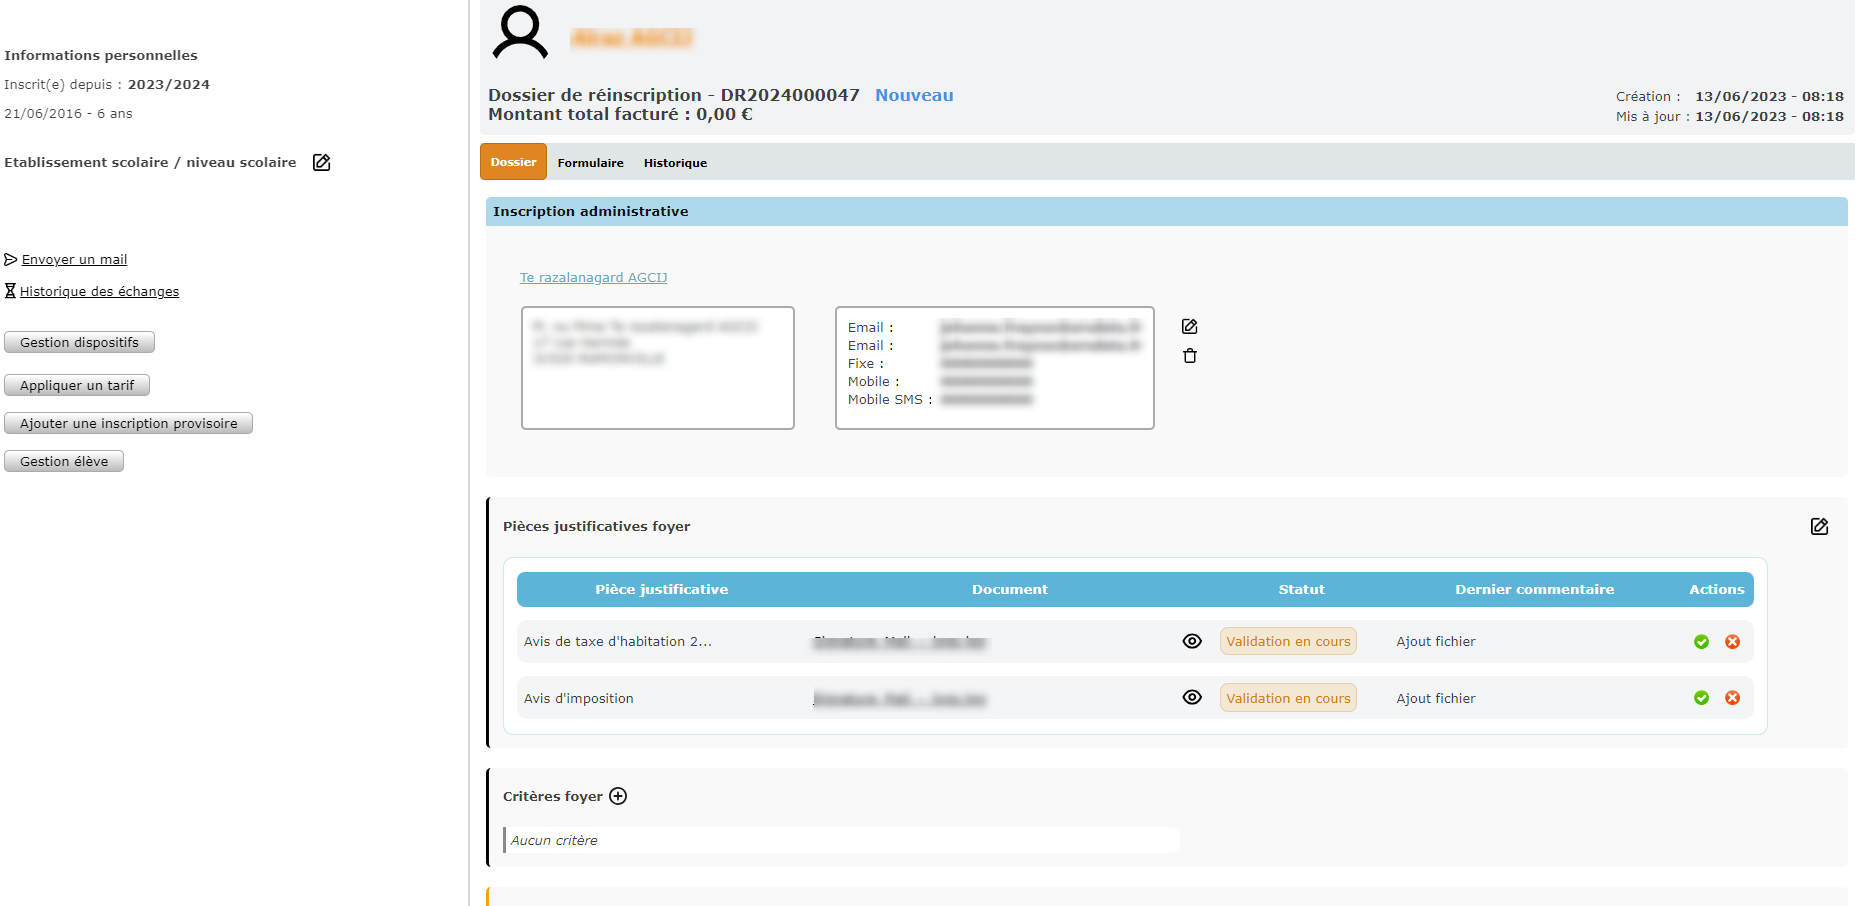The width and height of the screenshot is (1859, 906).
Task: Click the Inscrit(e) depuis 2023/2024 text
Action: tap(107, 85)
